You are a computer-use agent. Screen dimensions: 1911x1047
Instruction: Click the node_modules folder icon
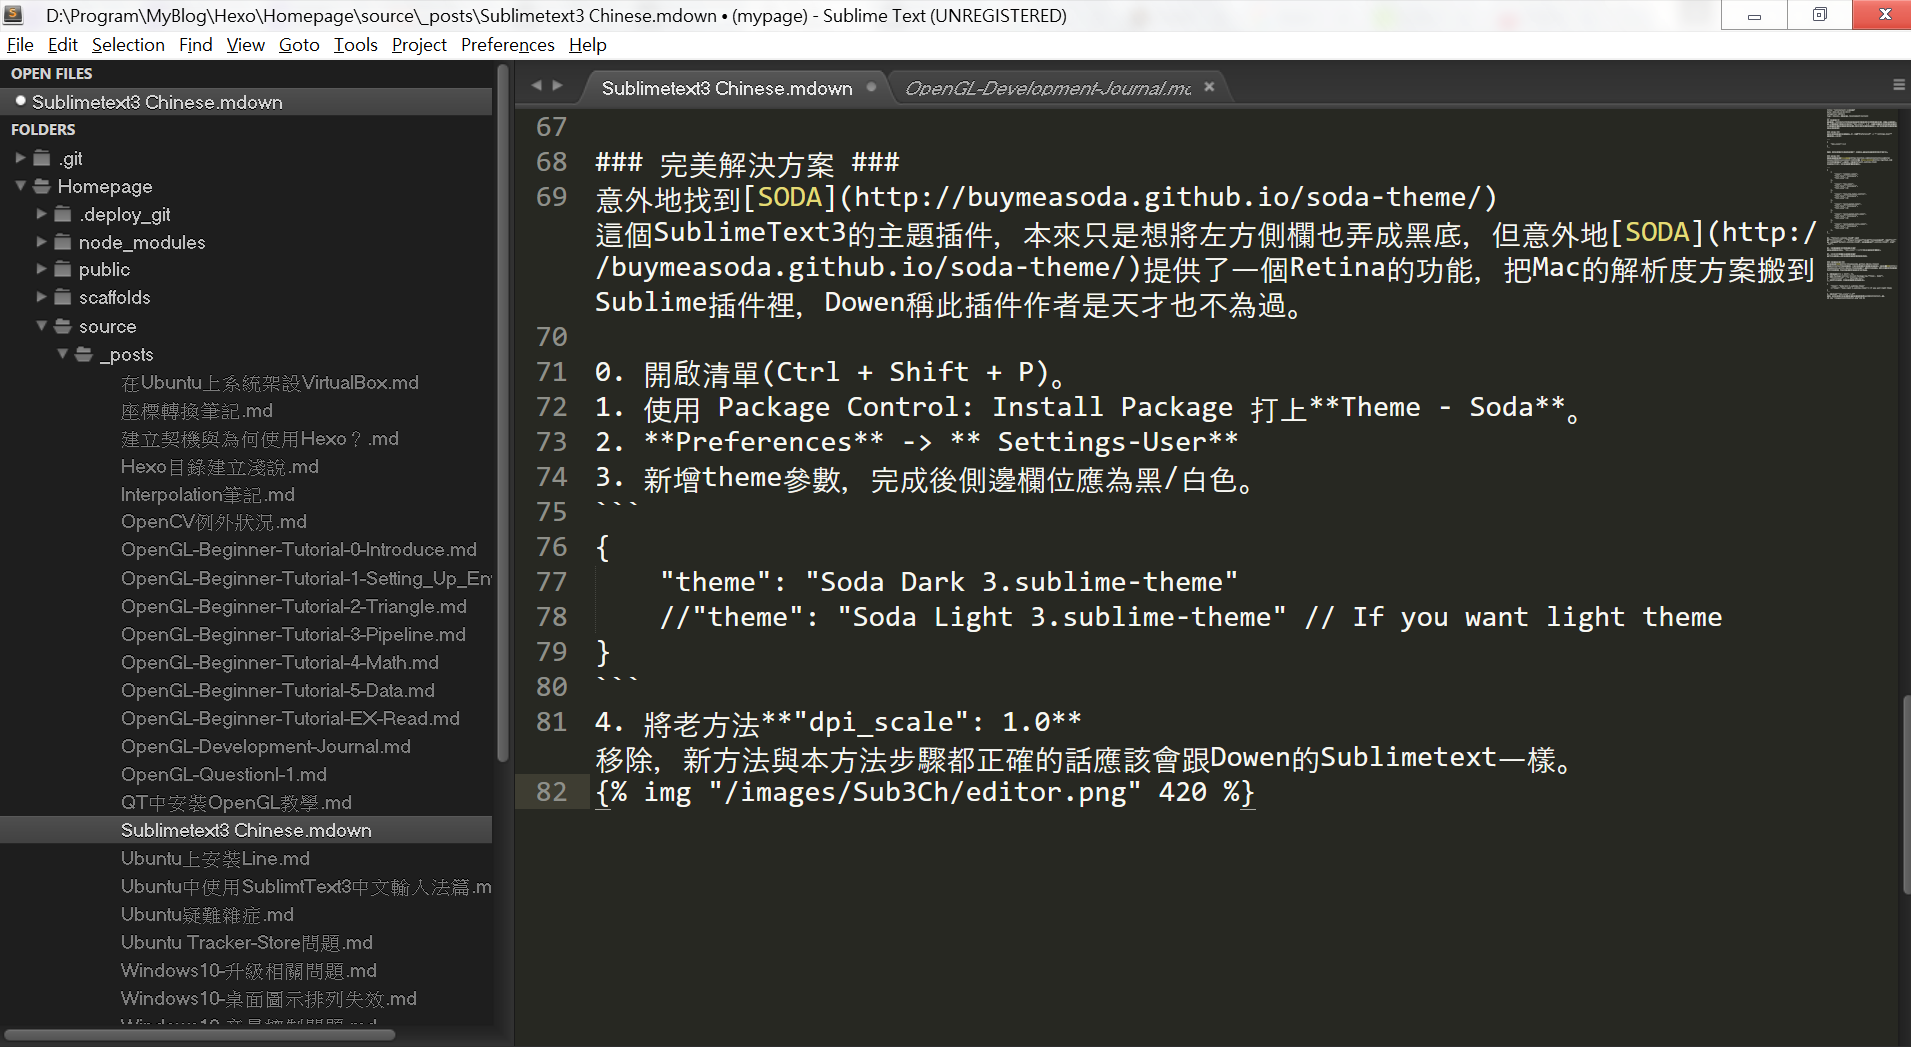pyautogui.click(x=63, y=242)
